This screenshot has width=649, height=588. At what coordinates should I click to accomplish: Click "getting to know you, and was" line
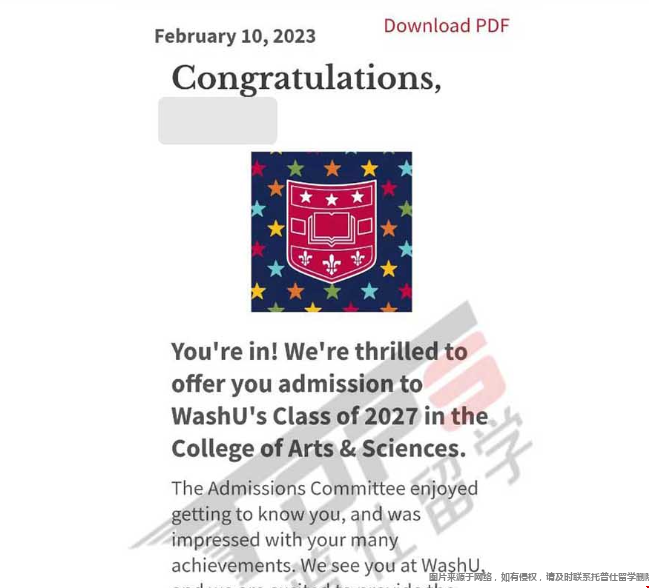tap(296, 515)
